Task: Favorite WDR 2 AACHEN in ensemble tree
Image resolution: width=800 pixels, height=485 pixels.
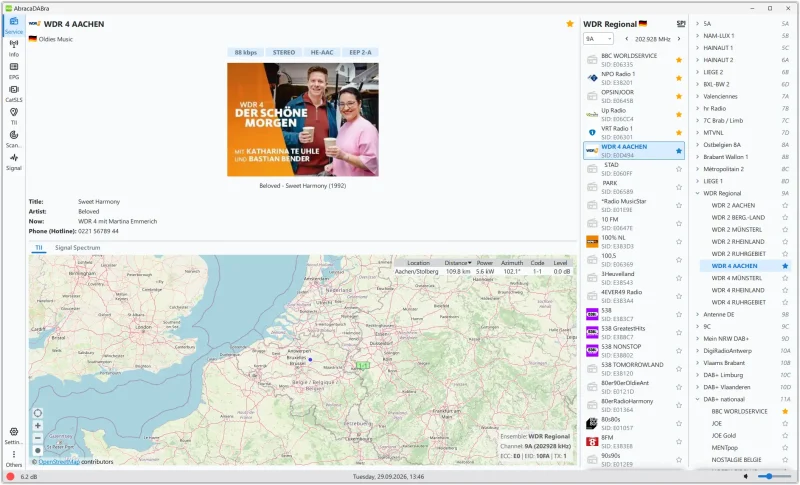Action: pyautogui.click(x=785, y=205)
